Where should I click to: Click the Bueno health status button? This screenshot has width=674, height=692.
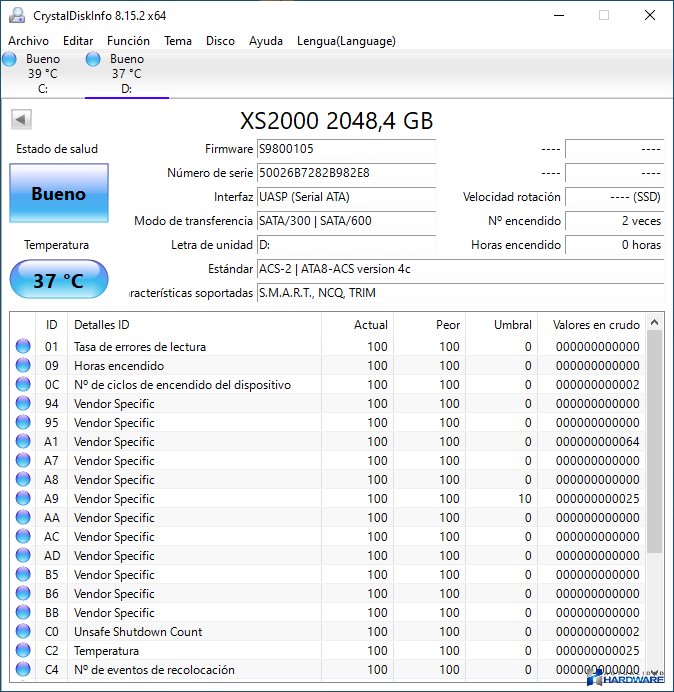58,194
